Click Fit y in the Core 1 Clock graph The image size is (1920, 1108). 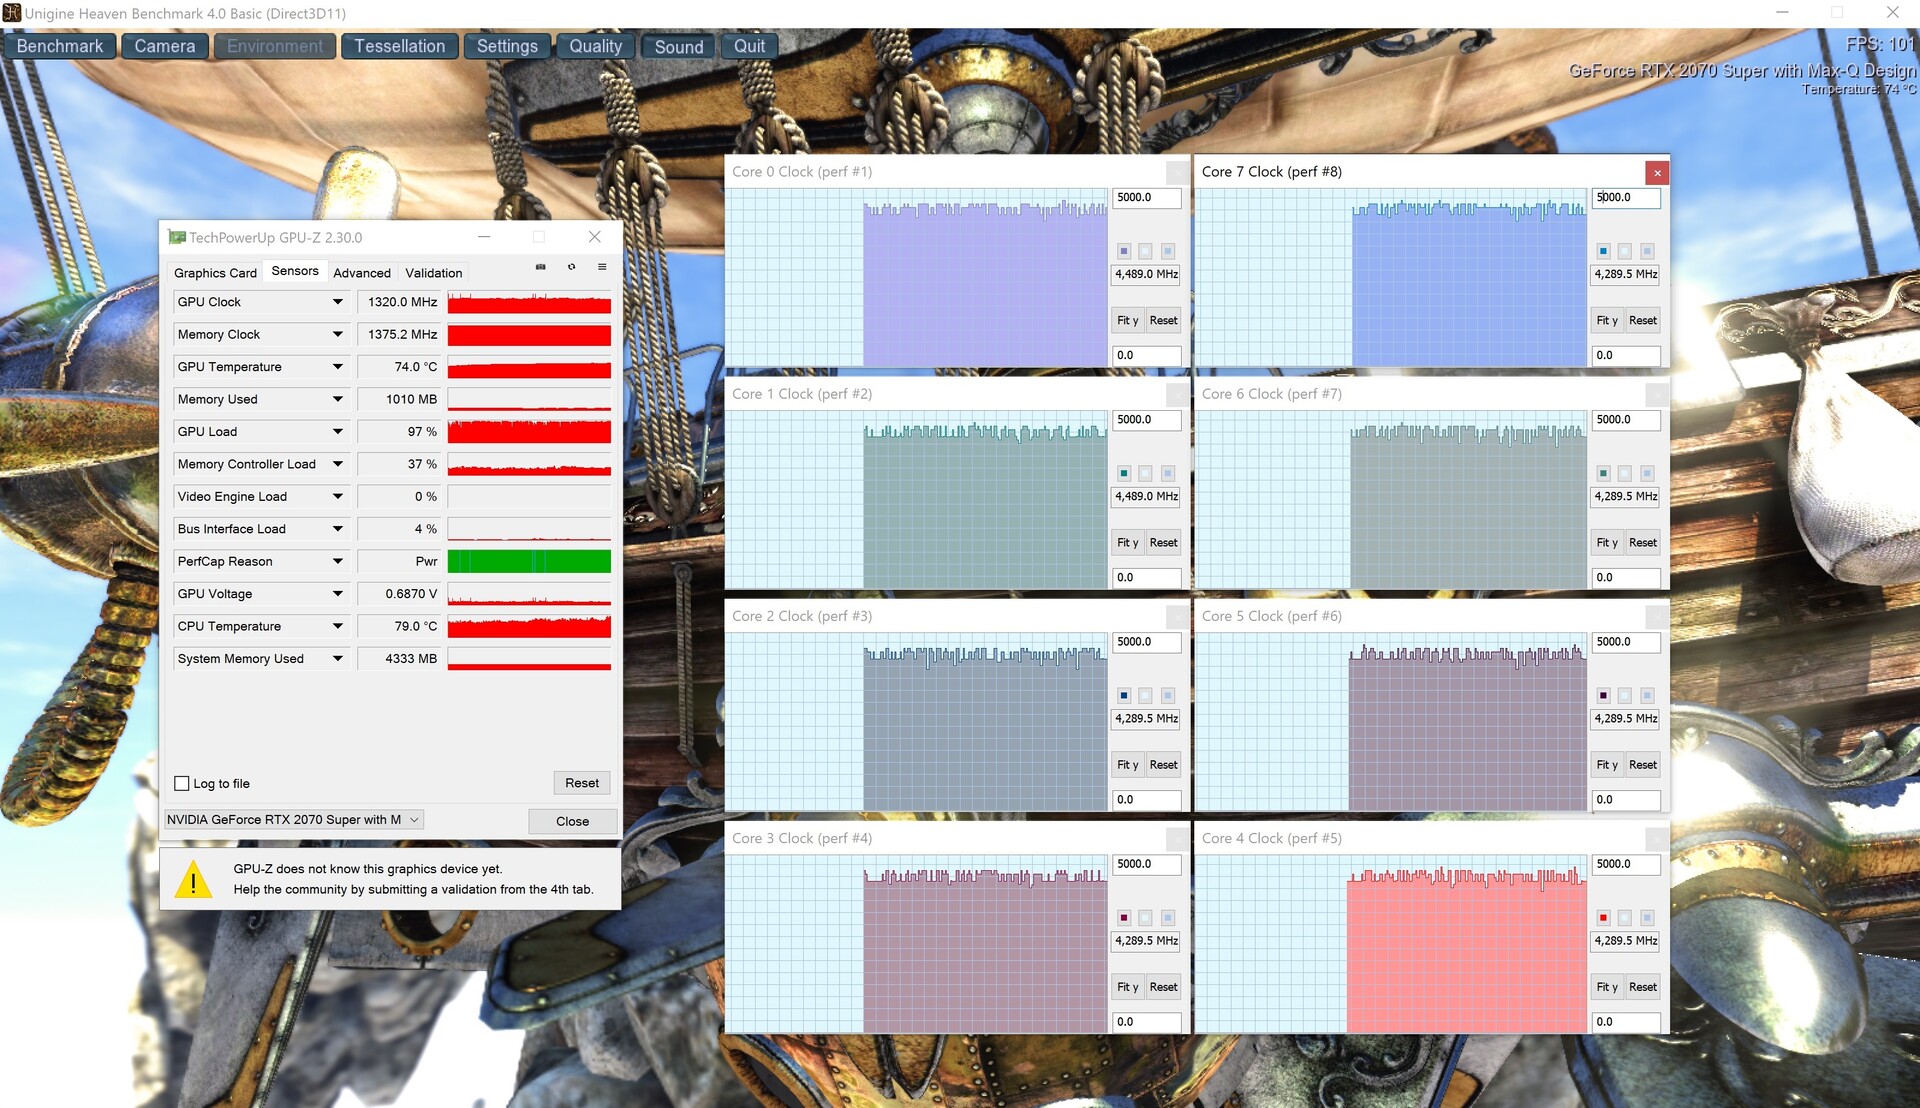click(x=1128, y=542)
